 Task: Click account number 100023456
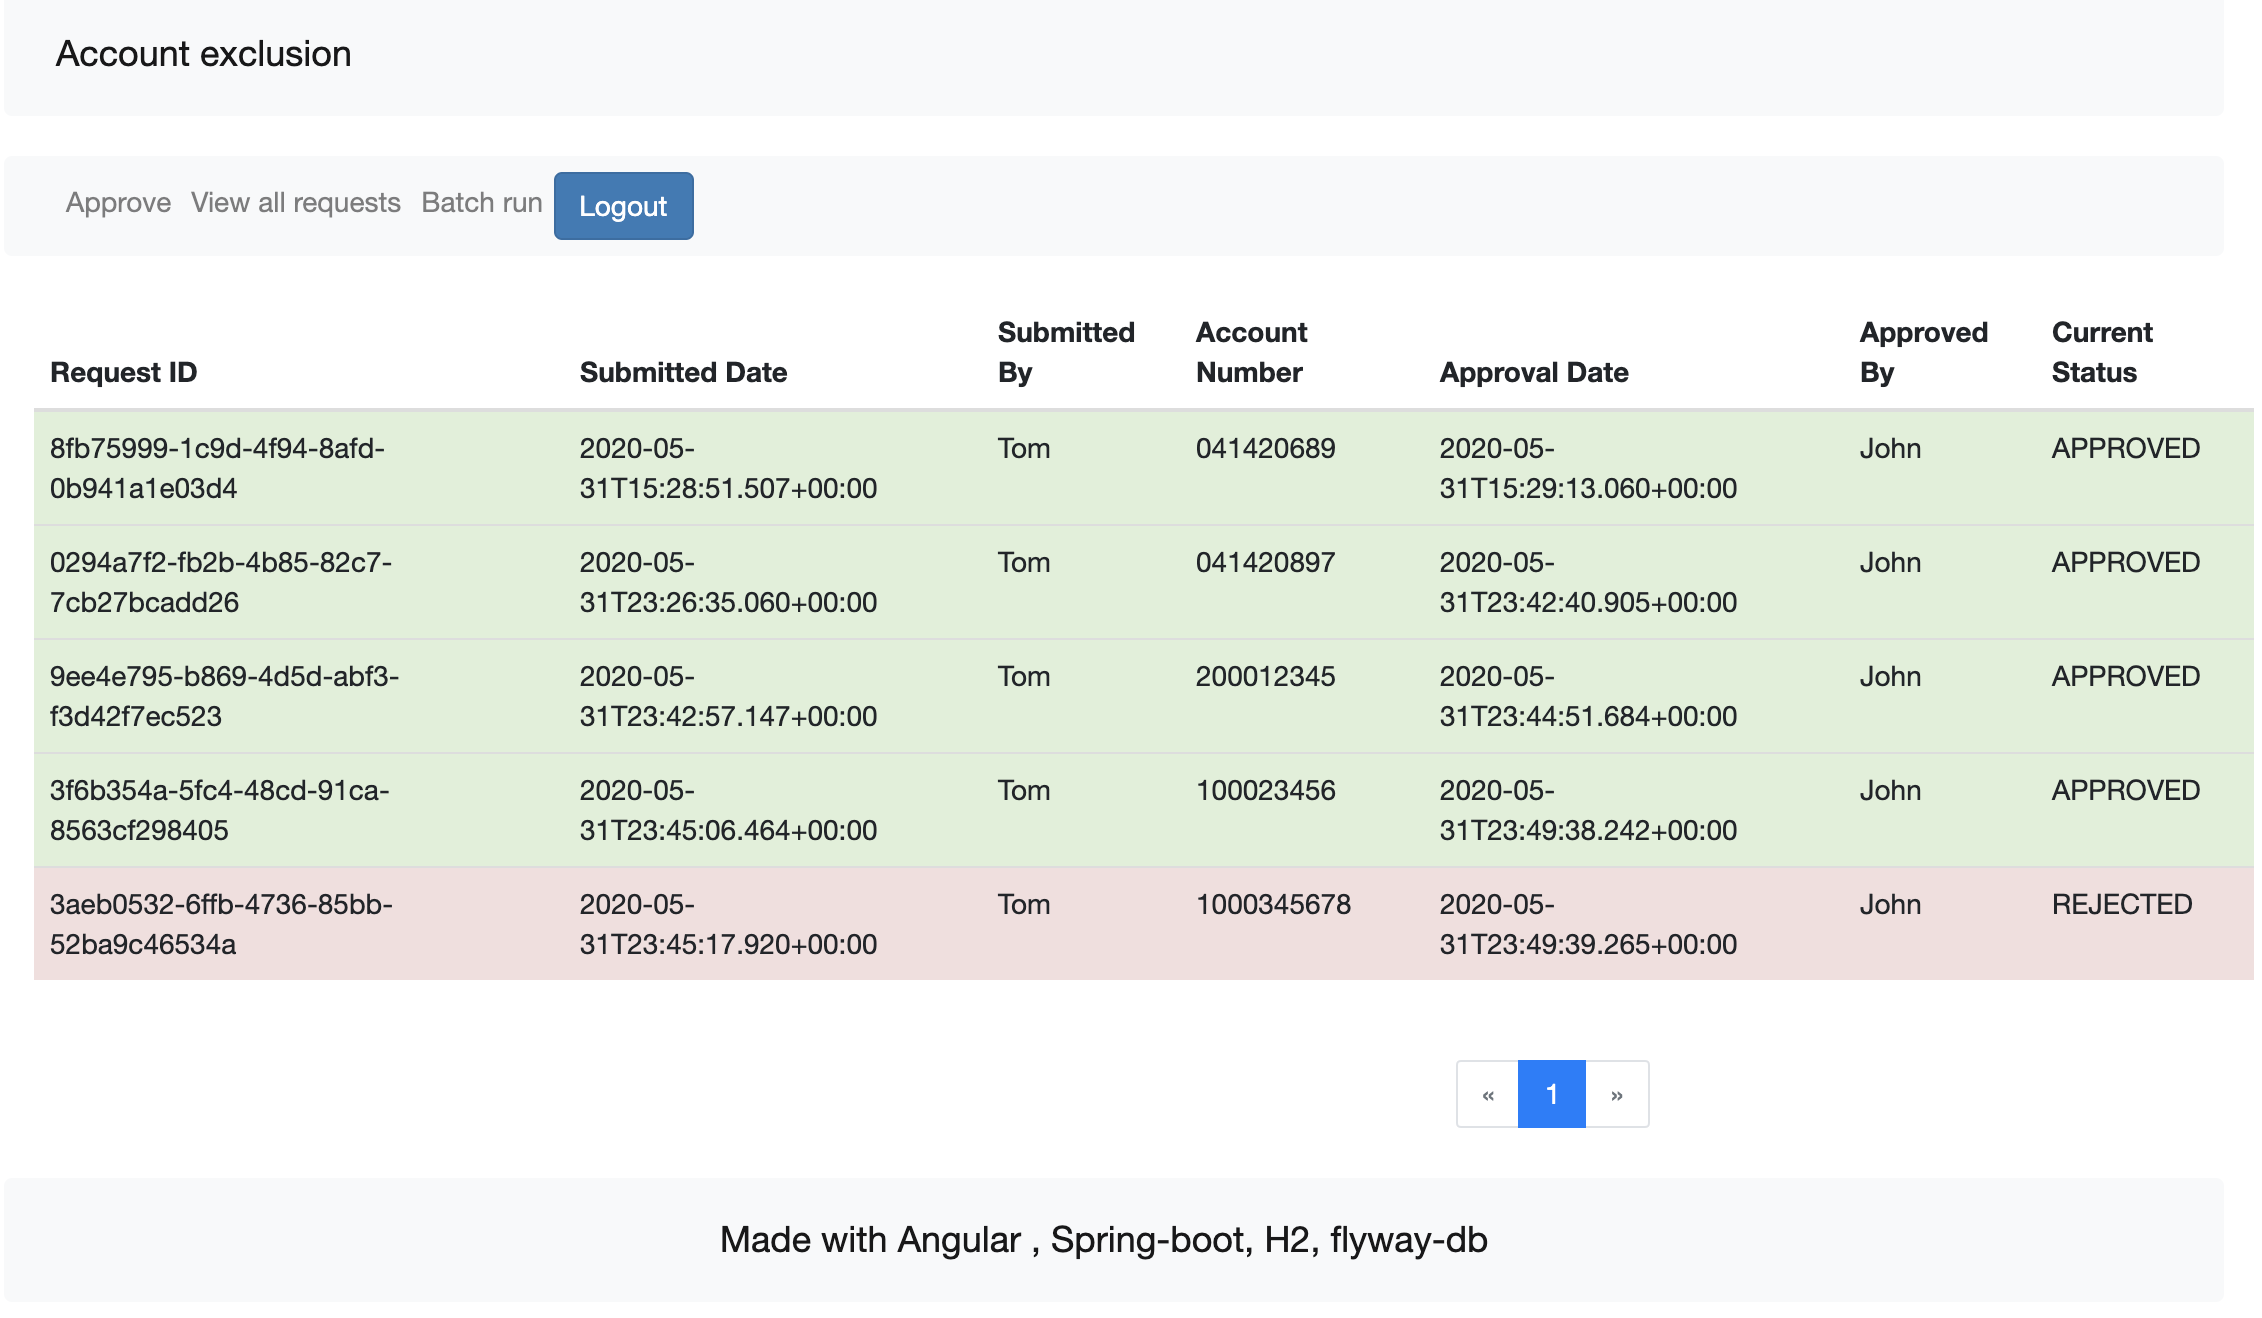tap(1265, 791)
